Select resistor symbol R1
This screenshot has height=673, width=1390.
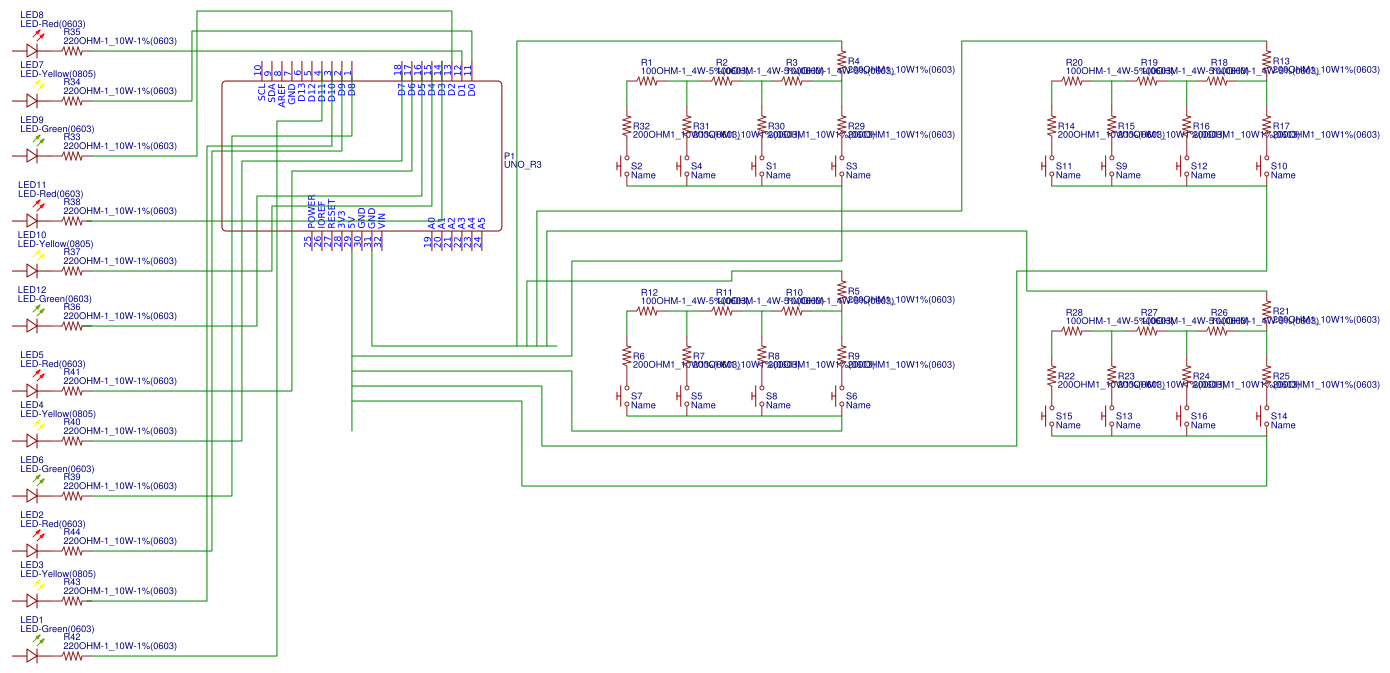(x=647, y=81)
